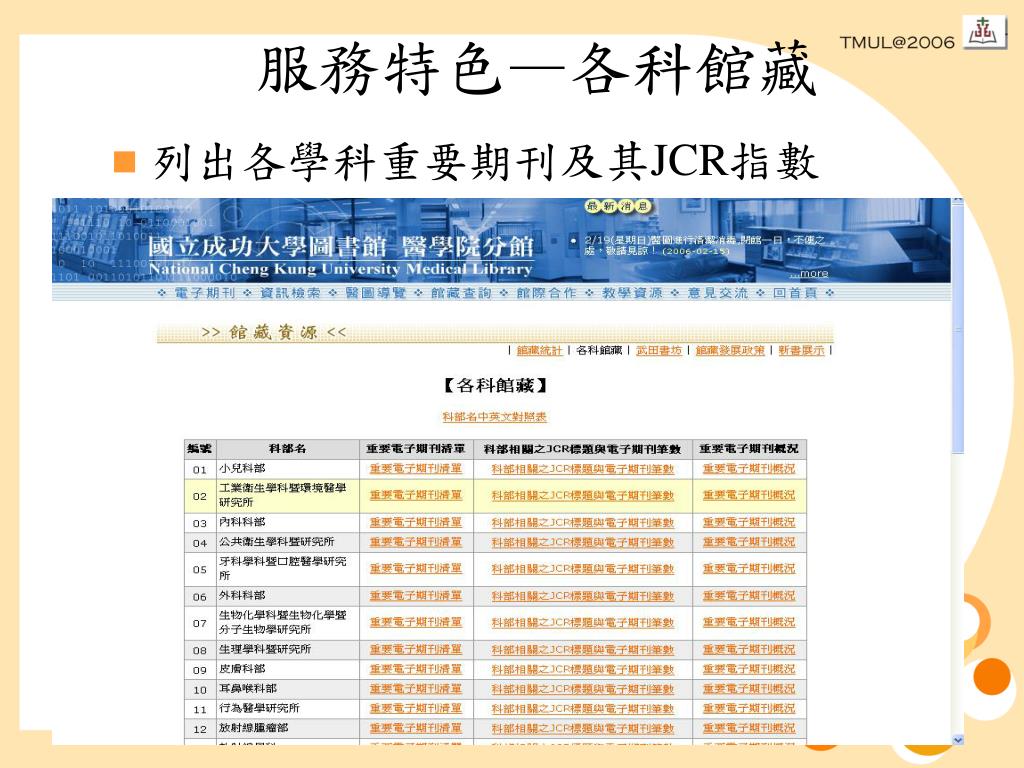1024x768 pixels.
Task: Open the 館際合作 menu item
Action: [546, 293]
